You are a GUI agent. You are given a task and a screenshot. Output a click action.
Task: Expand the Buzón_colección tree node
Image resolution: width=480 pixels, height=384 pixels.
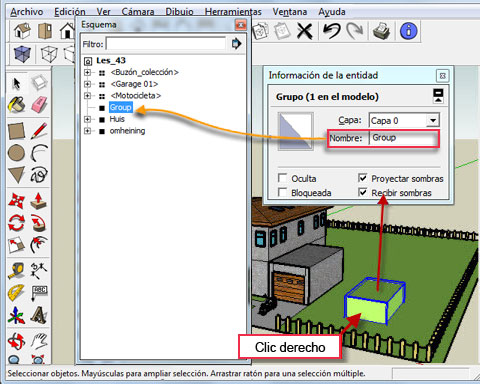point(87,72)
